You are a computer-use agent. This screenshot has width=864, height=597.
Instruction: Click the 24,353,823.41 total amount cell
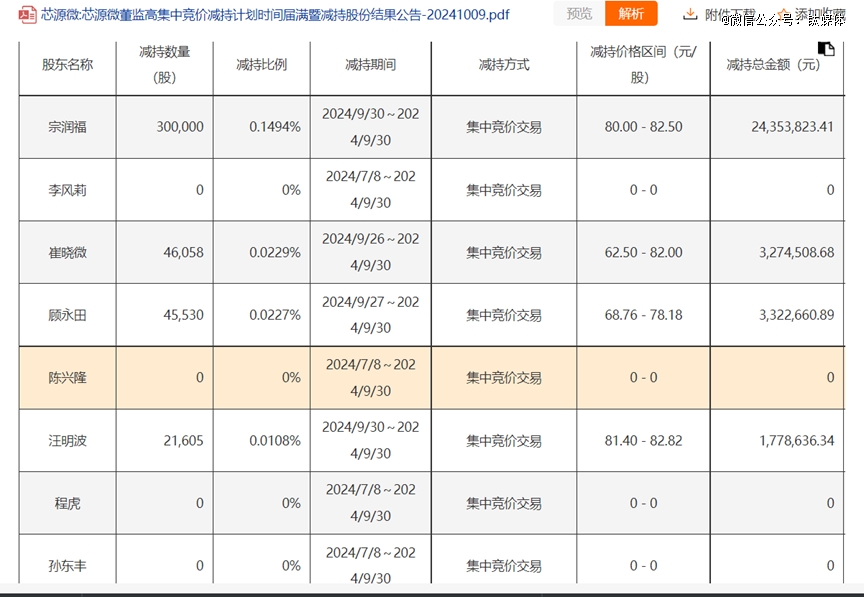[x=777, y=127]
